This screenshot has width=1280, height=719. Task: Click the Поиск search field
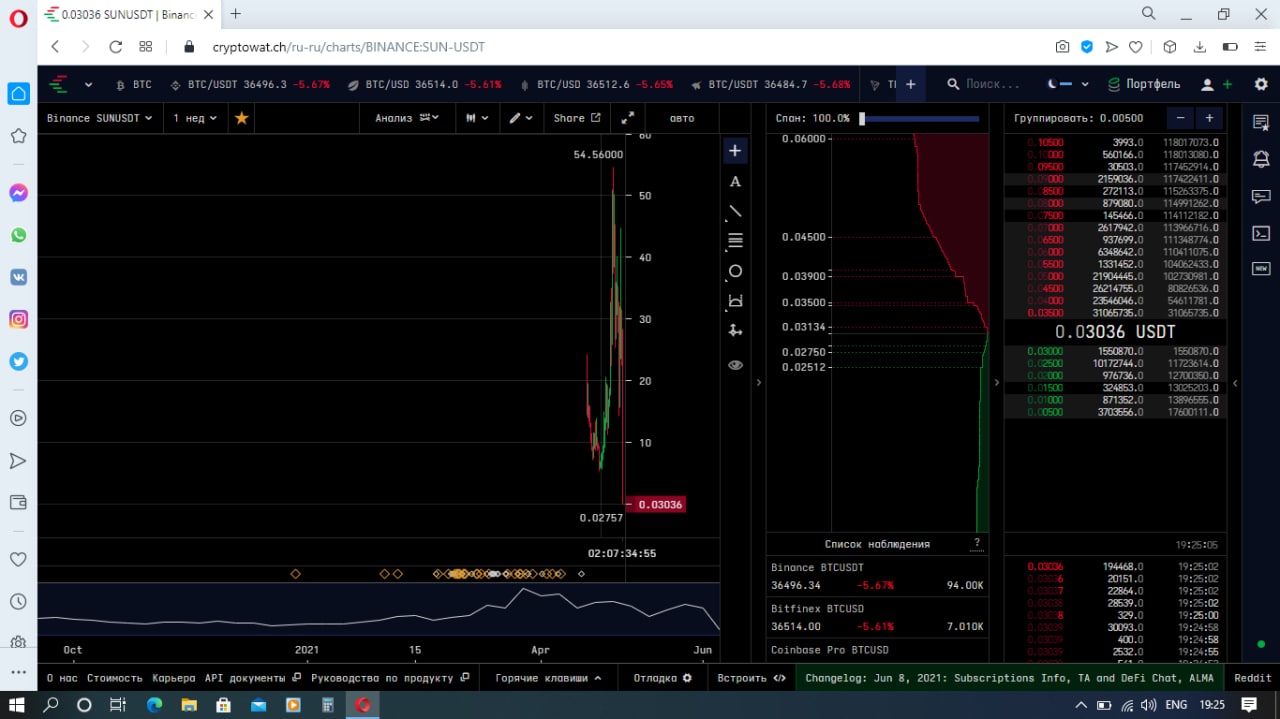coord(984,85)
